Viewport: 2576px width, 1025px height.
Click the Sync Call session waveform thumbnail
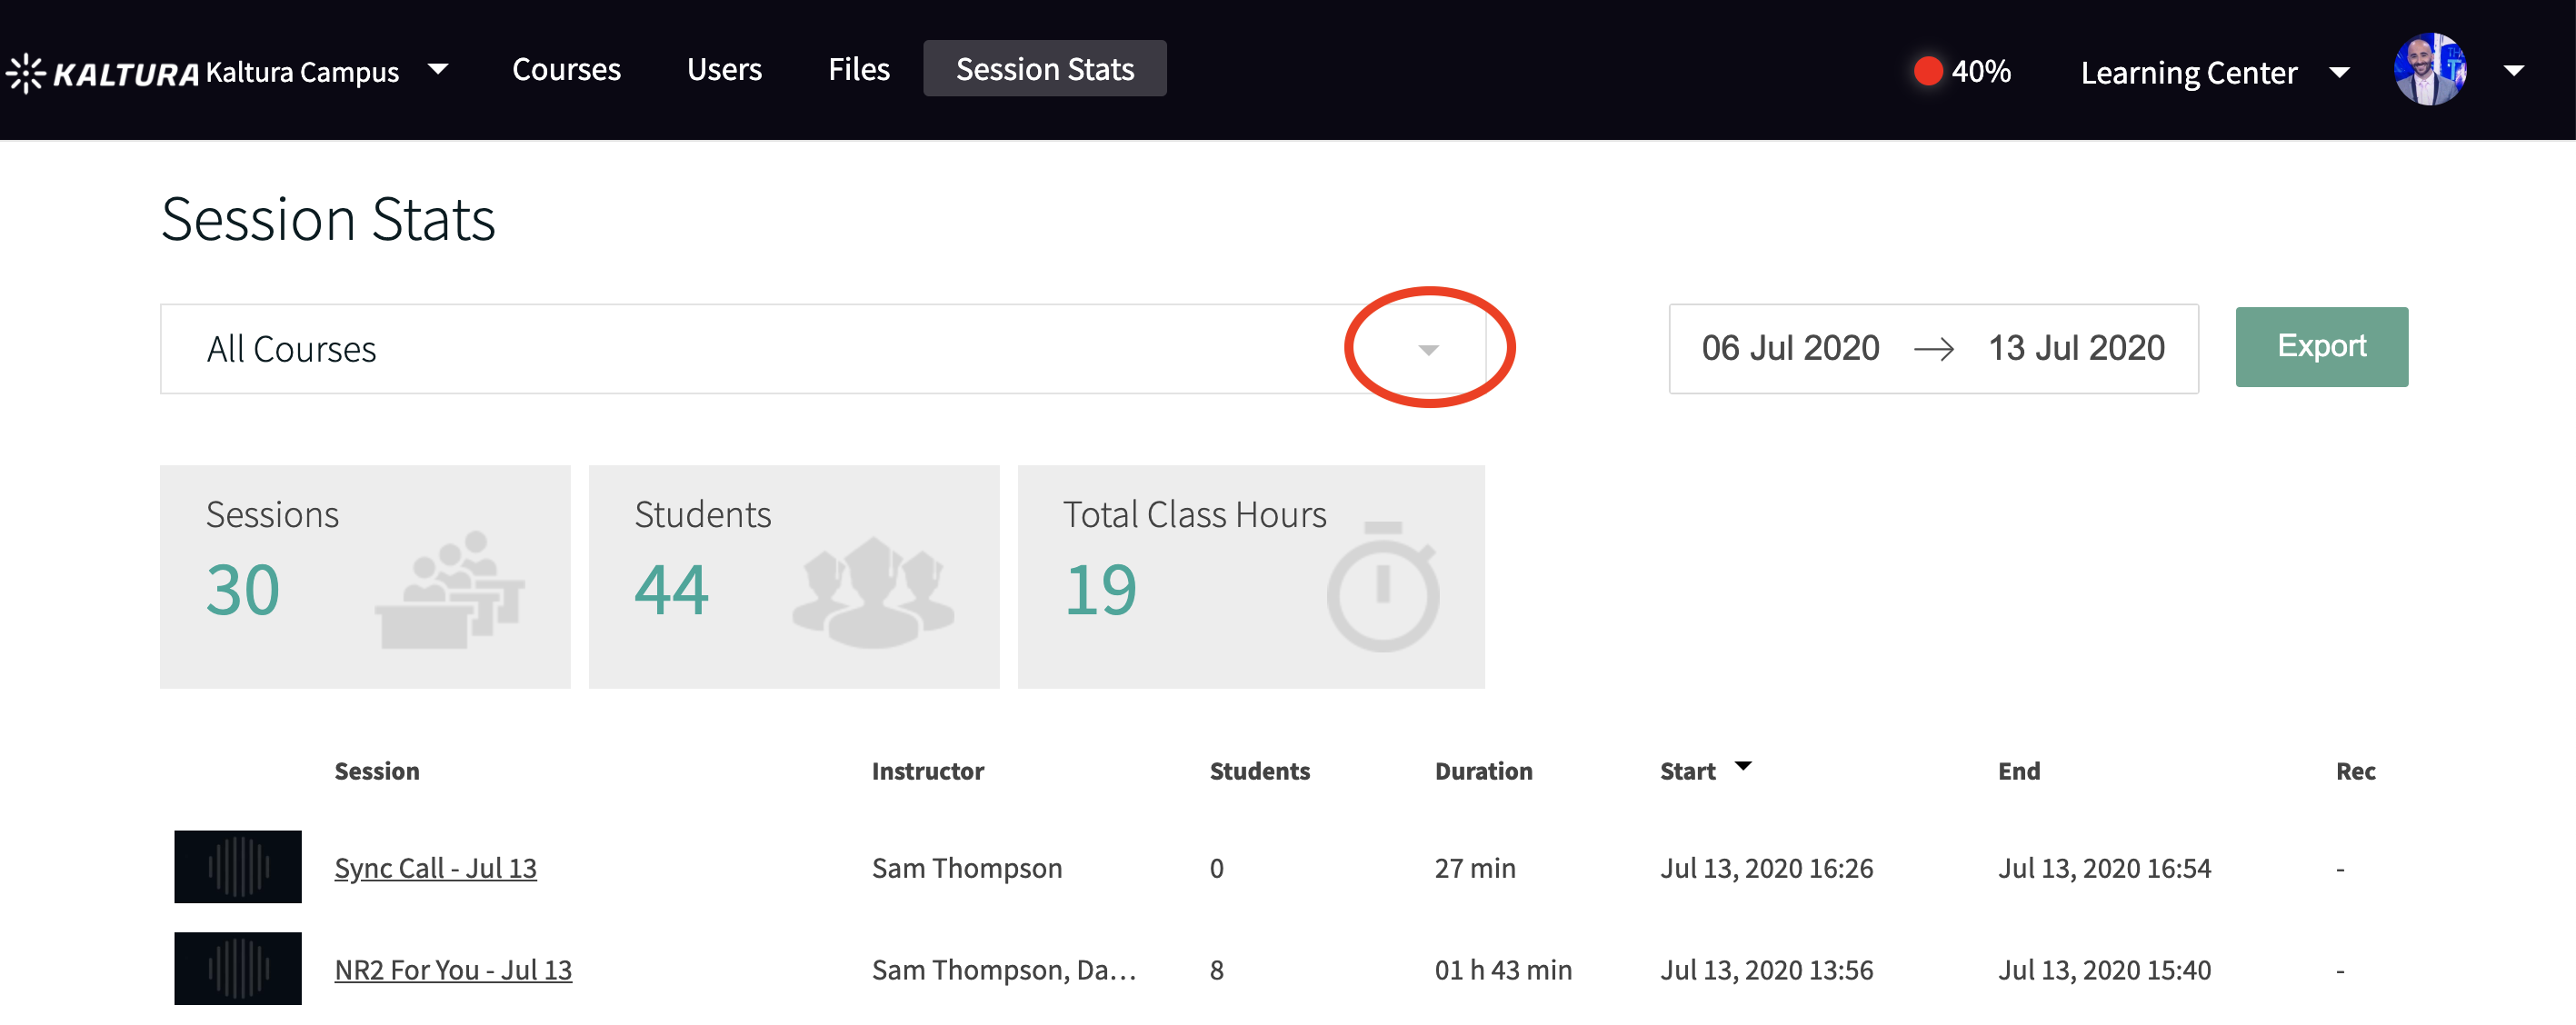point(237,866)
